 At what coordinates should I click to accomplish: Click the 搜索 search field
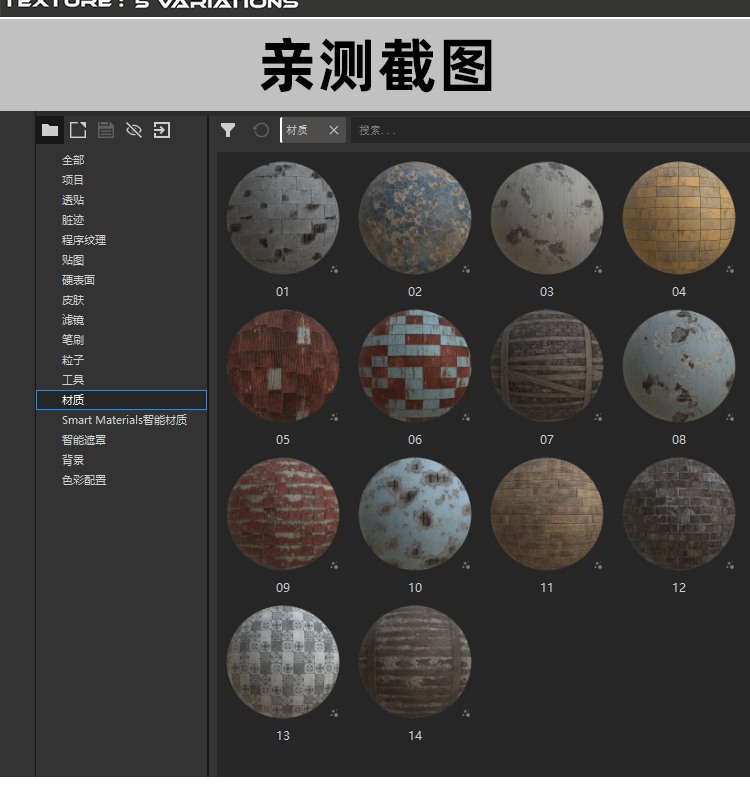pyautogui.click(x=548, y=130)
